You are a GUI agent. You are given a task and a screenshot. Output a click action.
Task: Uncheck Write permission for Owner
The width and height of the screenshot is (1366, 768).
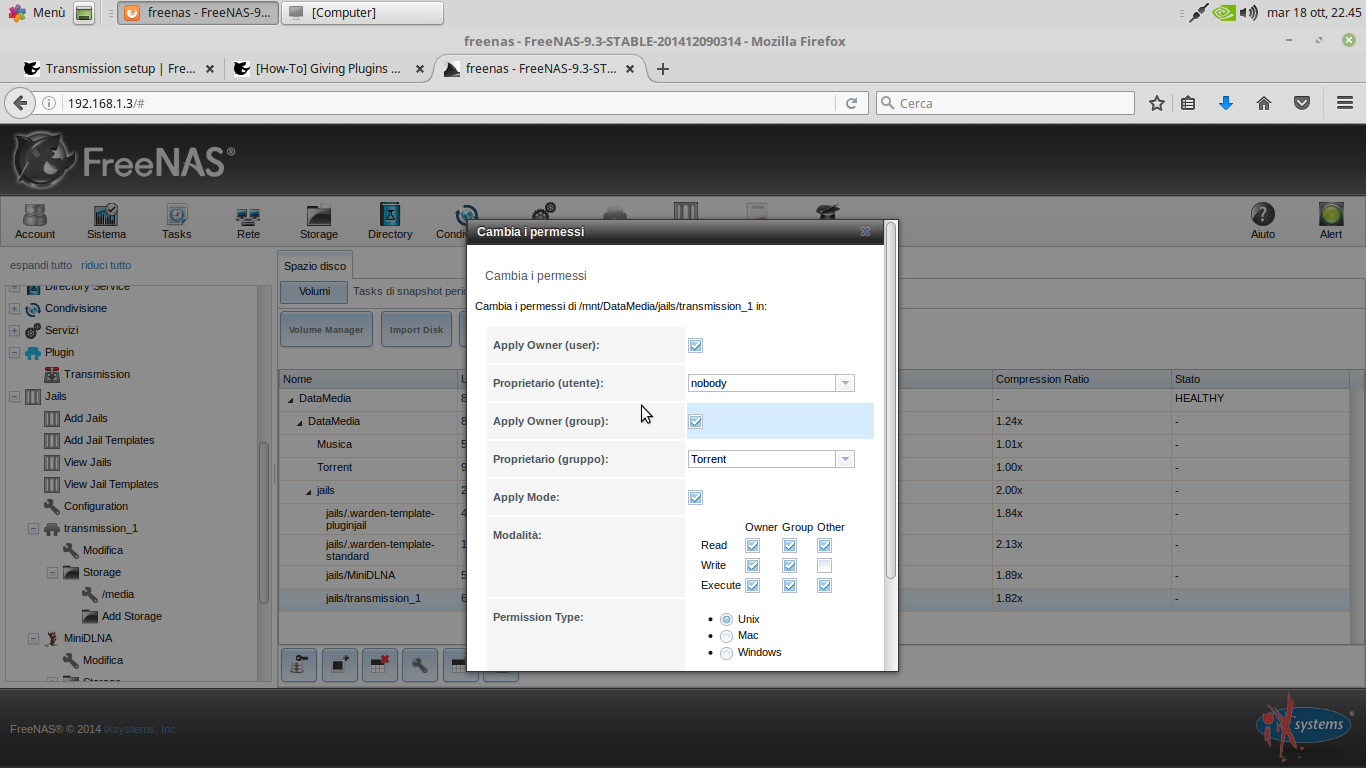click(753, 566)
